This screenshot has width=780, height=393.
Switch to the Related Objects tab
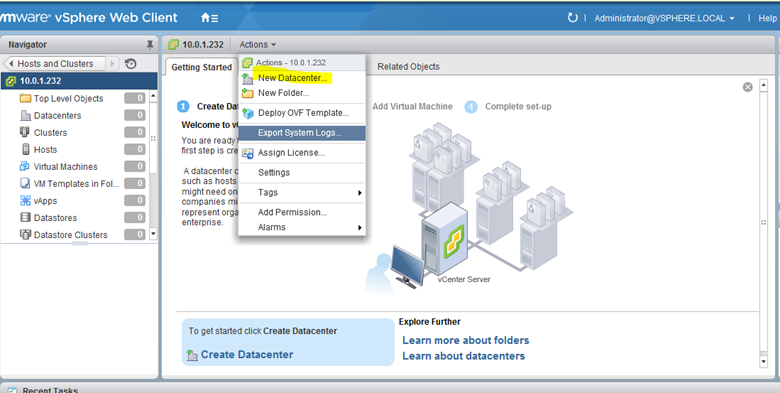pos(408,66)
